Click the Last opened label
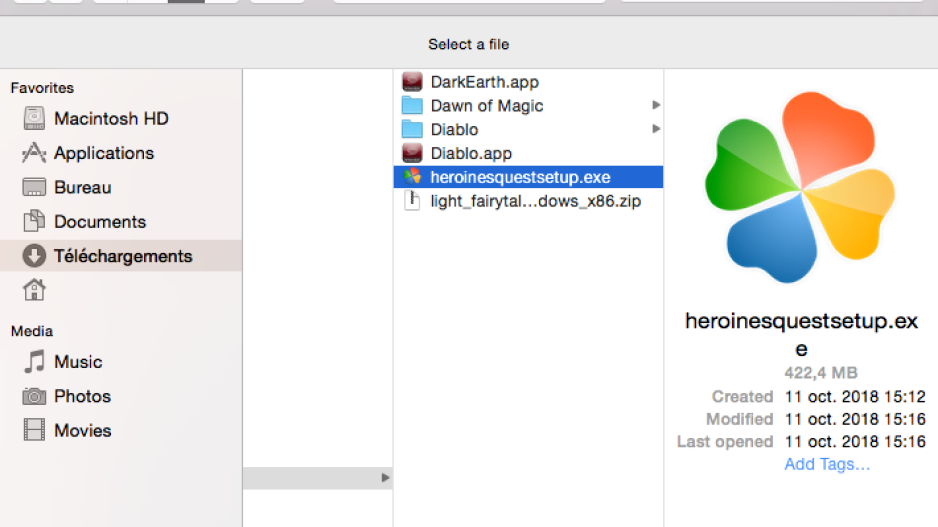The height and width of the screenshot is (527, 938). point(724,441)
